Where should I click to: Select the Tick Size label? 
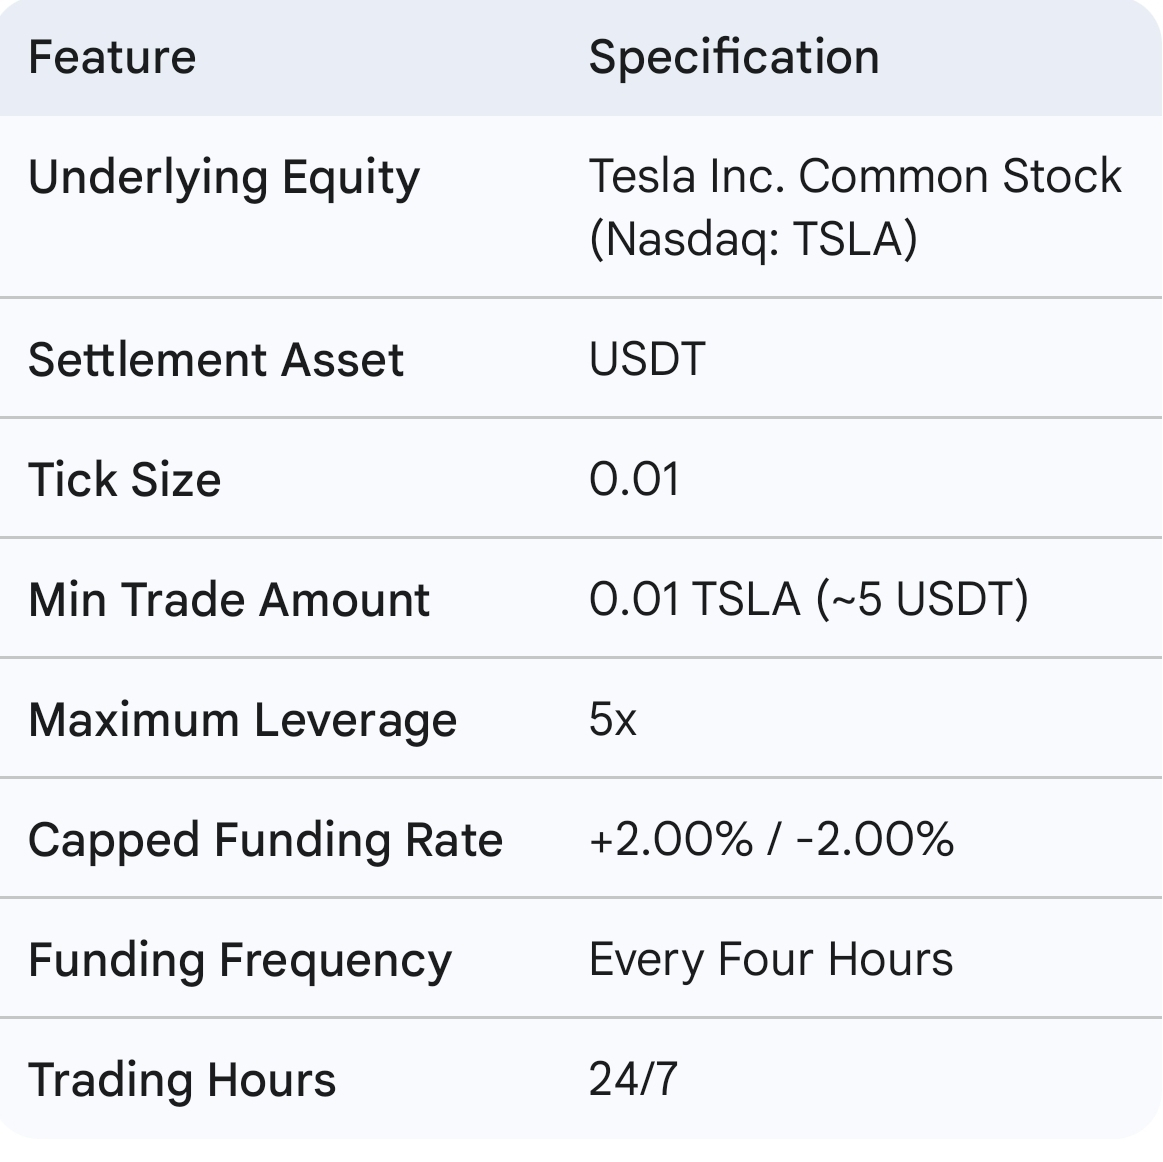coord(125,479)
